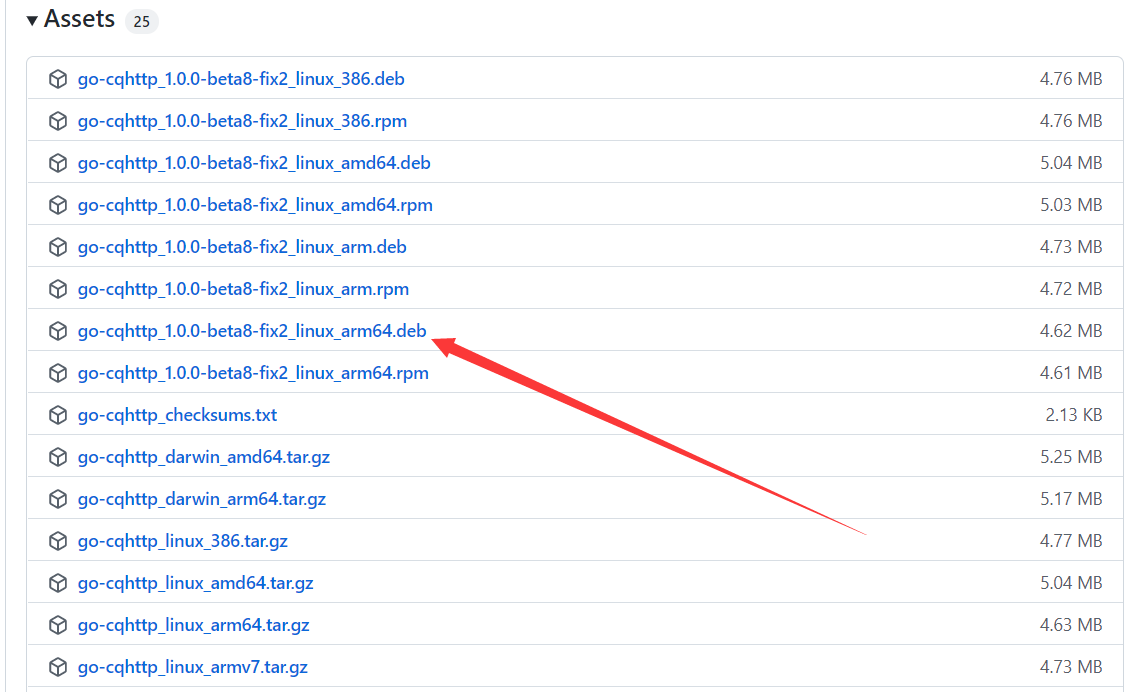Image resolution: width=1140 pixels, height=692 pixels.
Task: Download go-cqhttp_1.0.0-beta8-fix2_linux_arm64.deb
Action: (x=252, y=331)
